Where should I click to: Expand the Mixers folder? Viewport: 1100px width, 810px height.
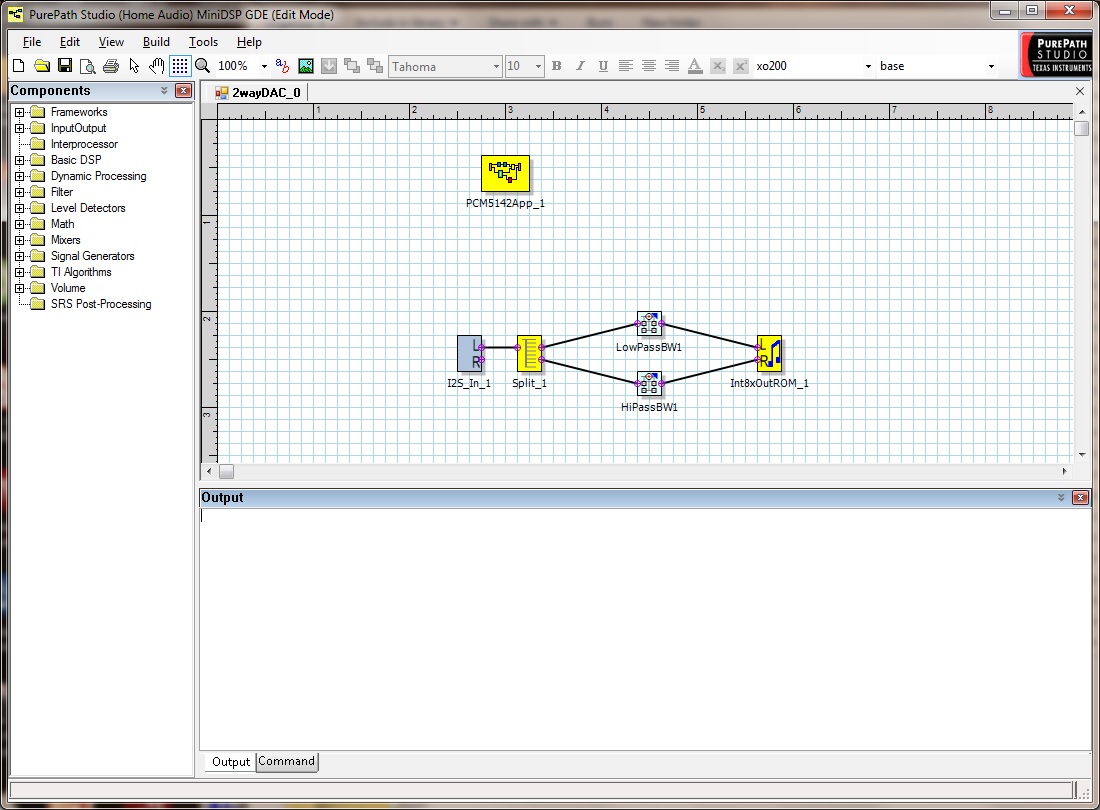point(20,240)
